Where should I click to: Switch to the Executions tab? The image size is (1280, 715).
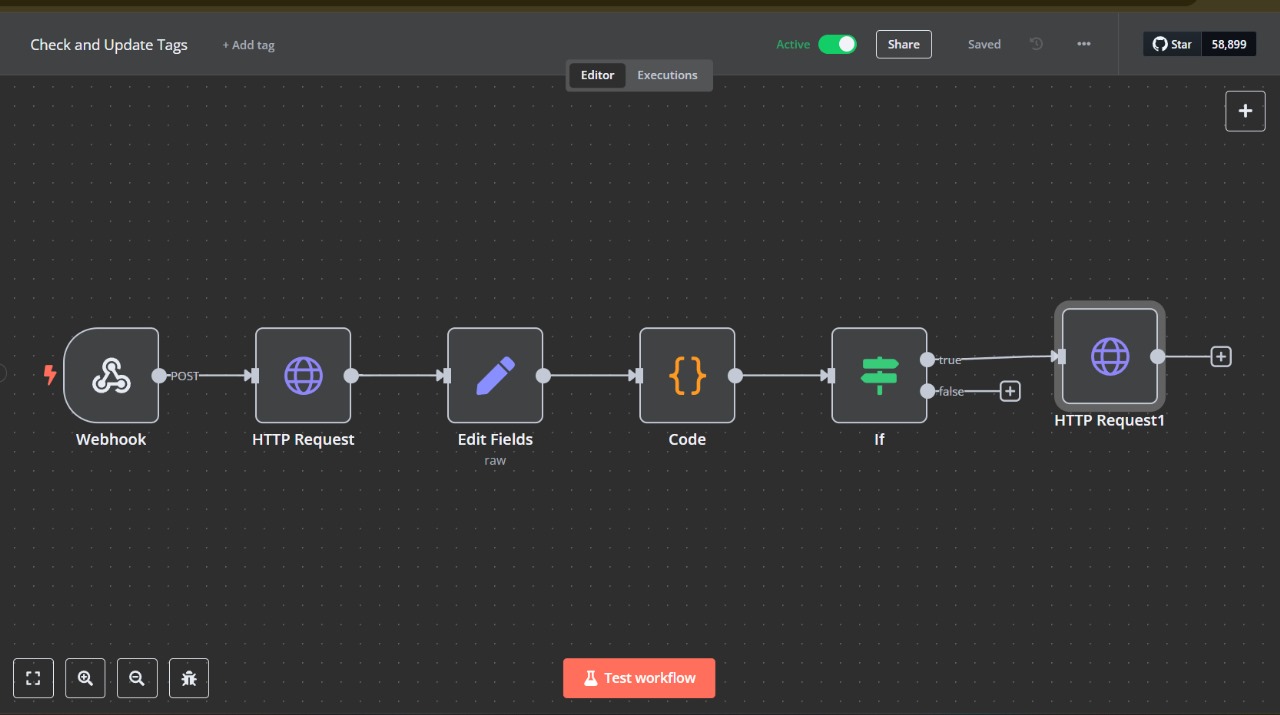click(667, 74)
